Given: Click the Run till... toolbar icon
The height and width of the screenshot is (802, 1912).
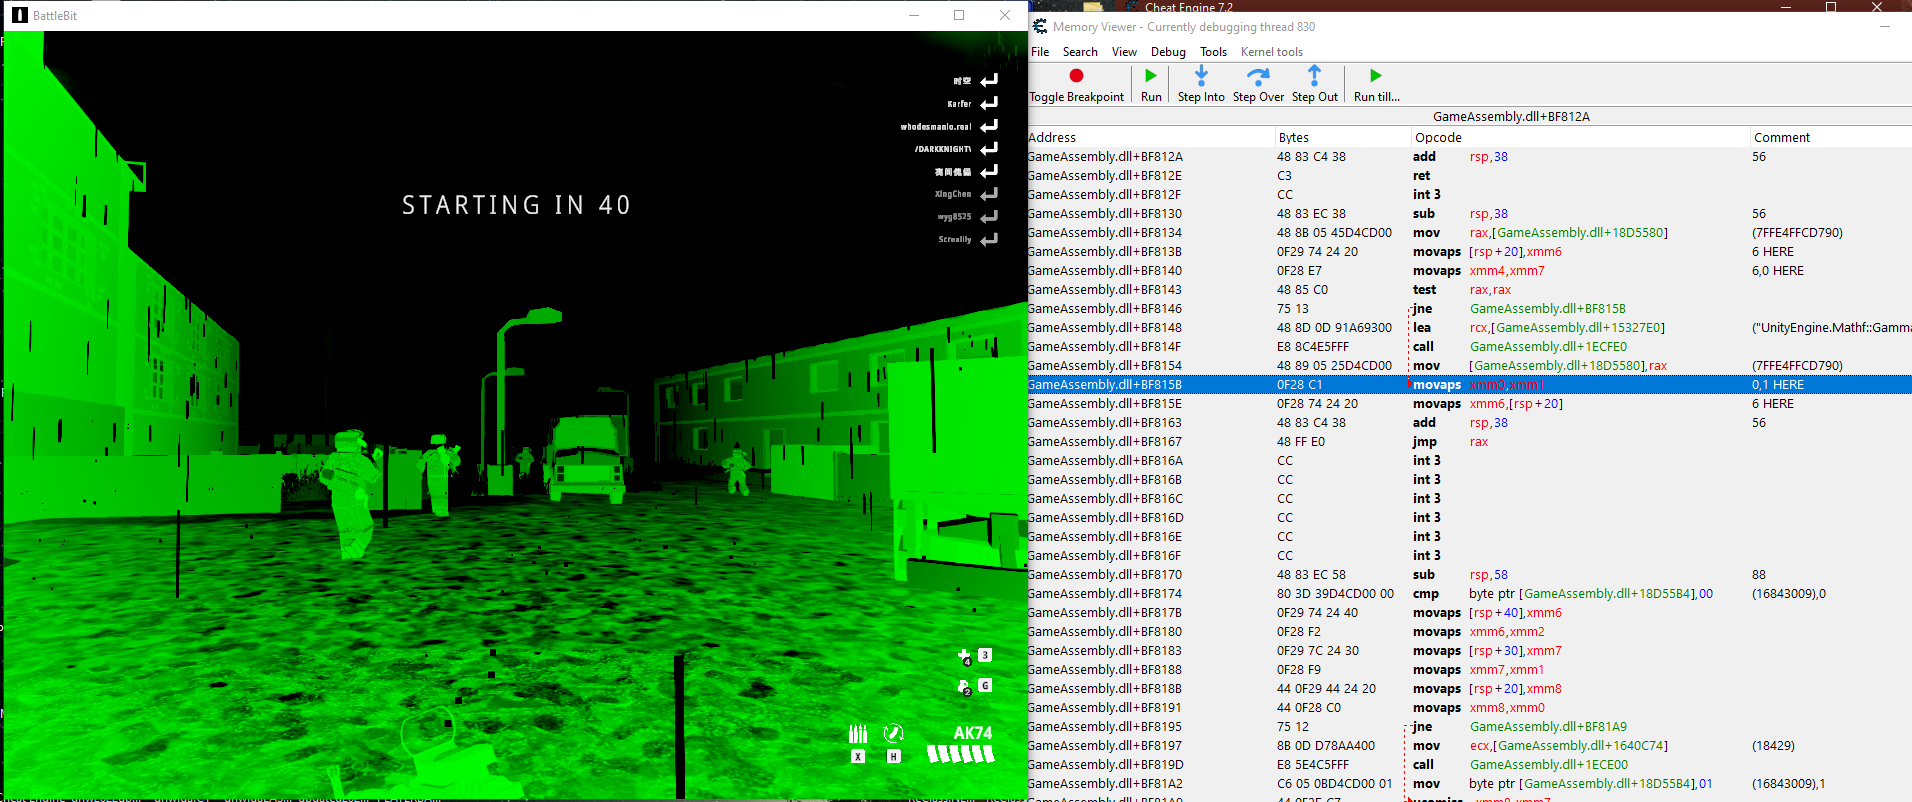Looking at the screenshot, I should pos(1376,76).
